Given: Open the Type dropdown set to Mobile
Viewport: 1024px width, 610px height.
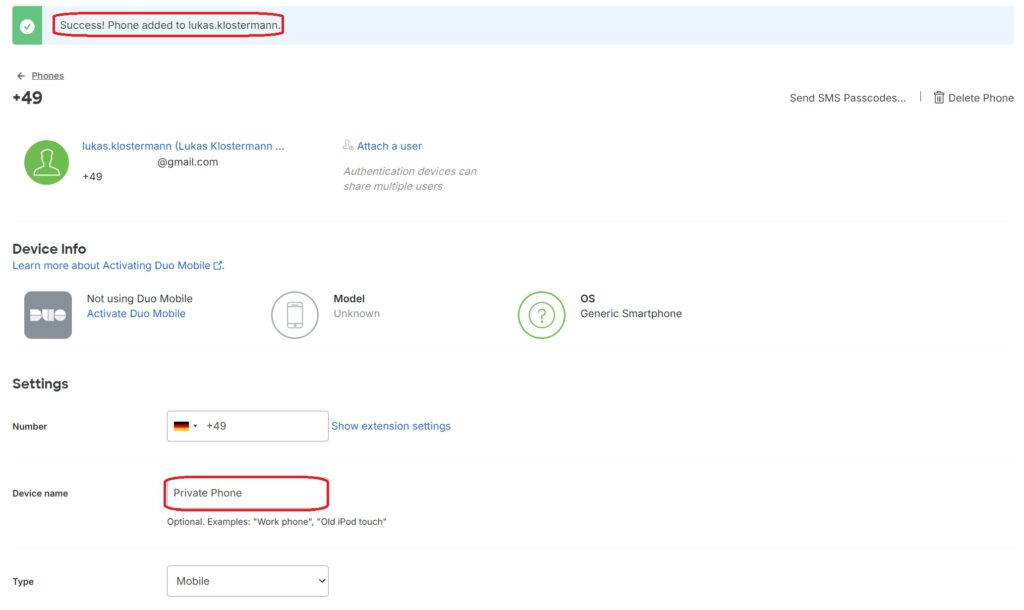Looking at the screenshot, I should [x=248, y=581].
